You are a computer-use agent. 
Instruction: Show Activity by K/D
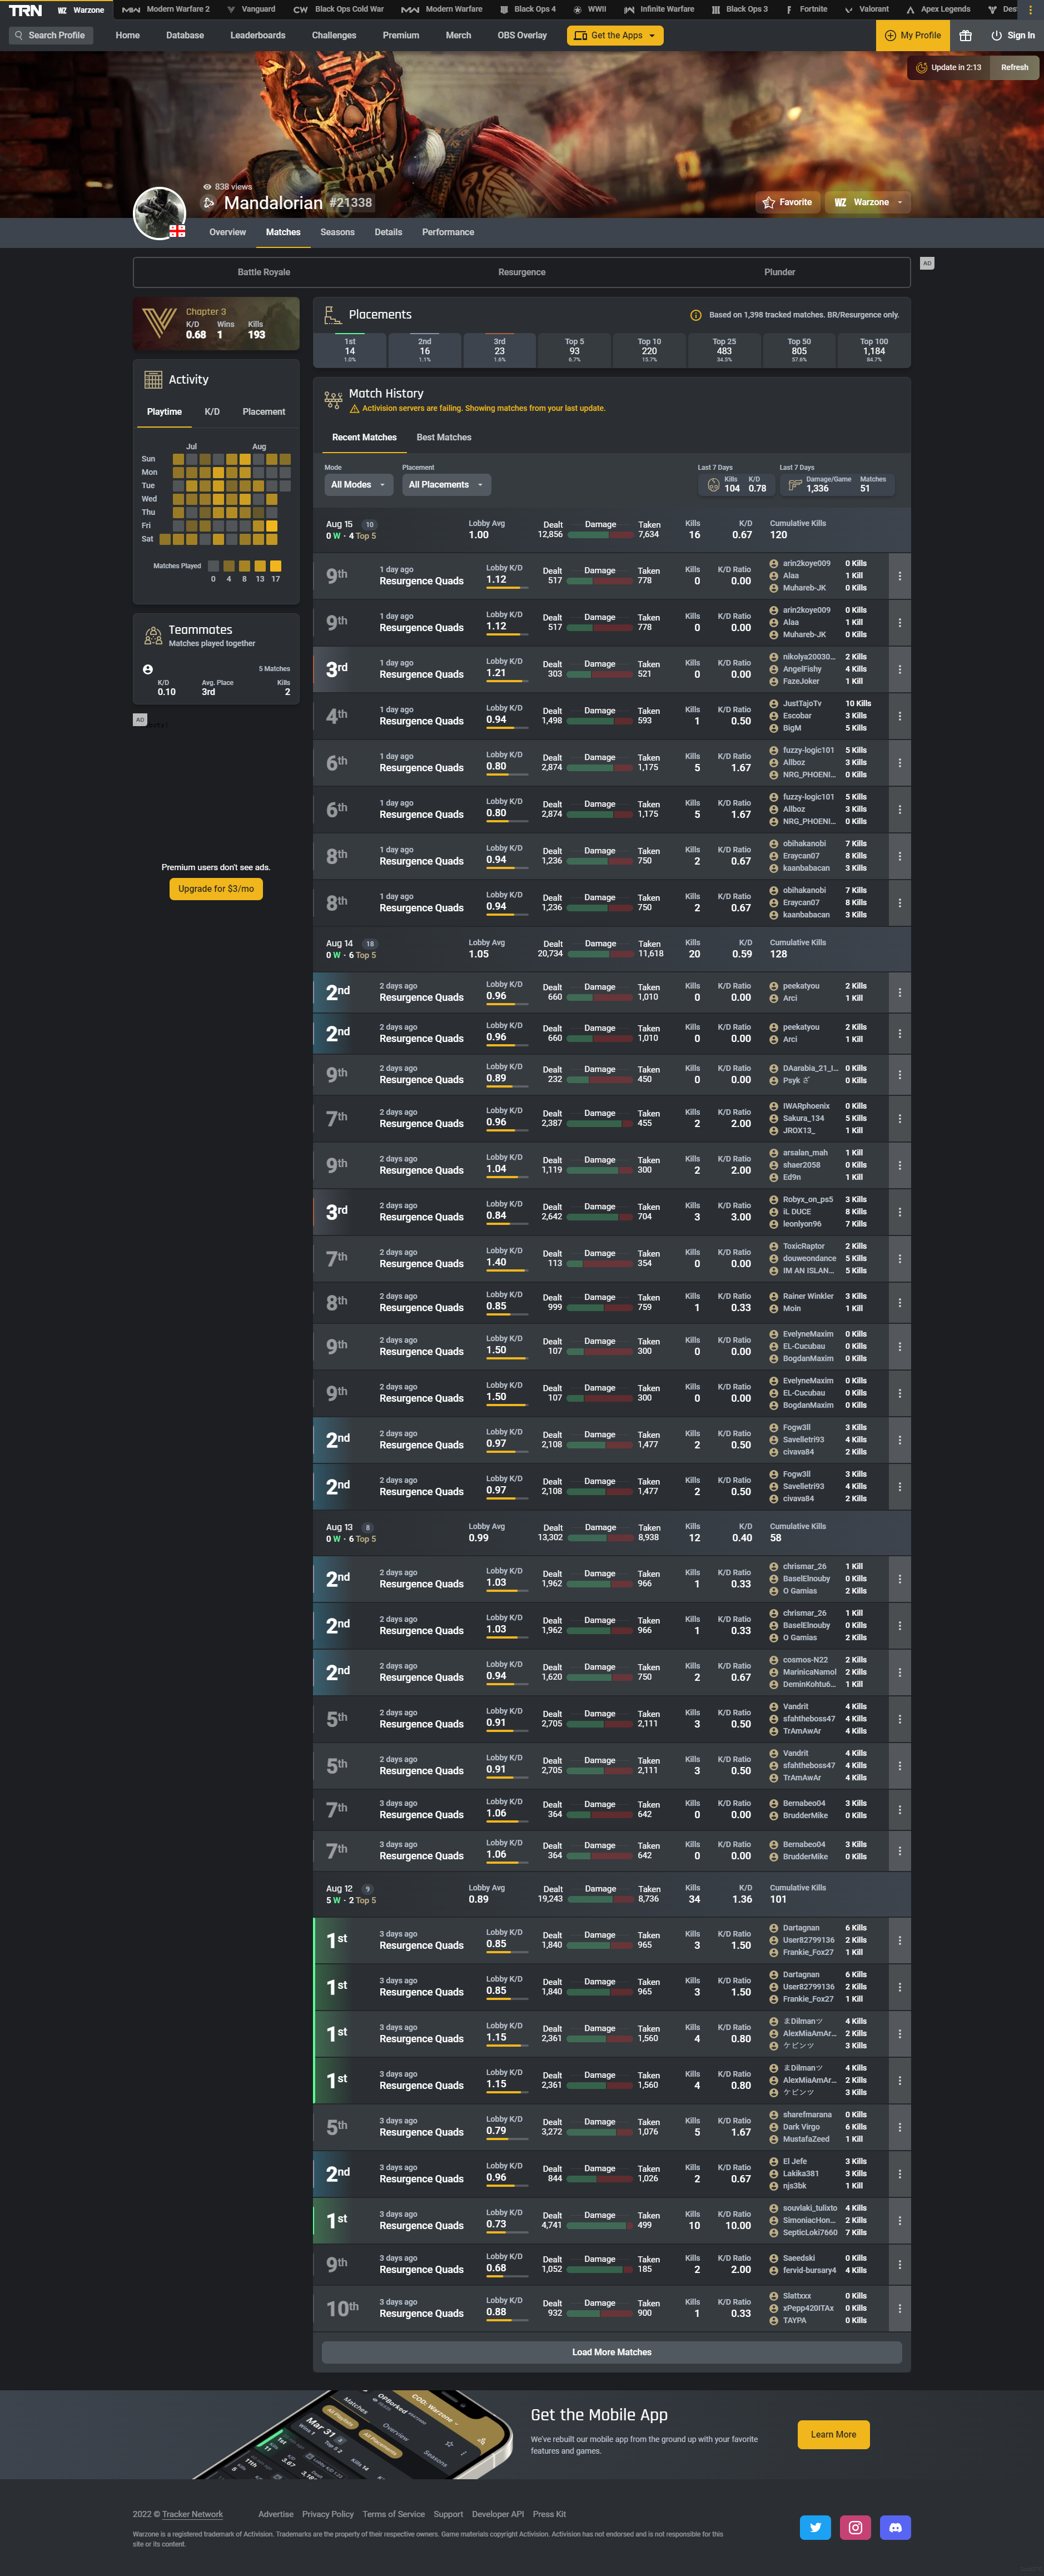tap(212, 412)
